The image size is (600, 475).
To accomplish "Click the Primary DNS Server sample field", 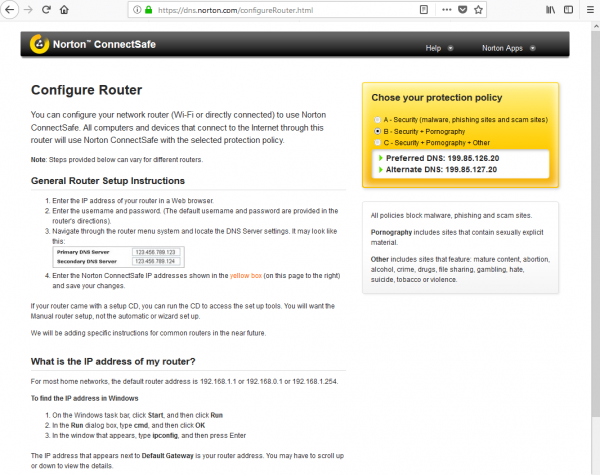I will pyautogui.click(x=155, y=252).
